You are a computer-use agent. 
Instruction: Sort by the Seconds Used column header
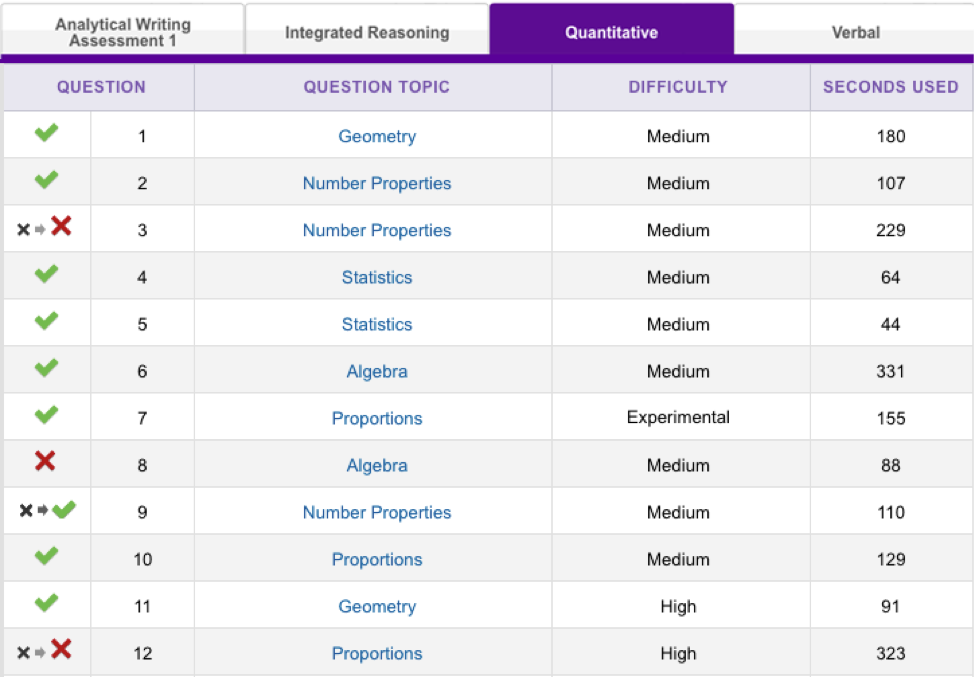[x=890, y=87]
